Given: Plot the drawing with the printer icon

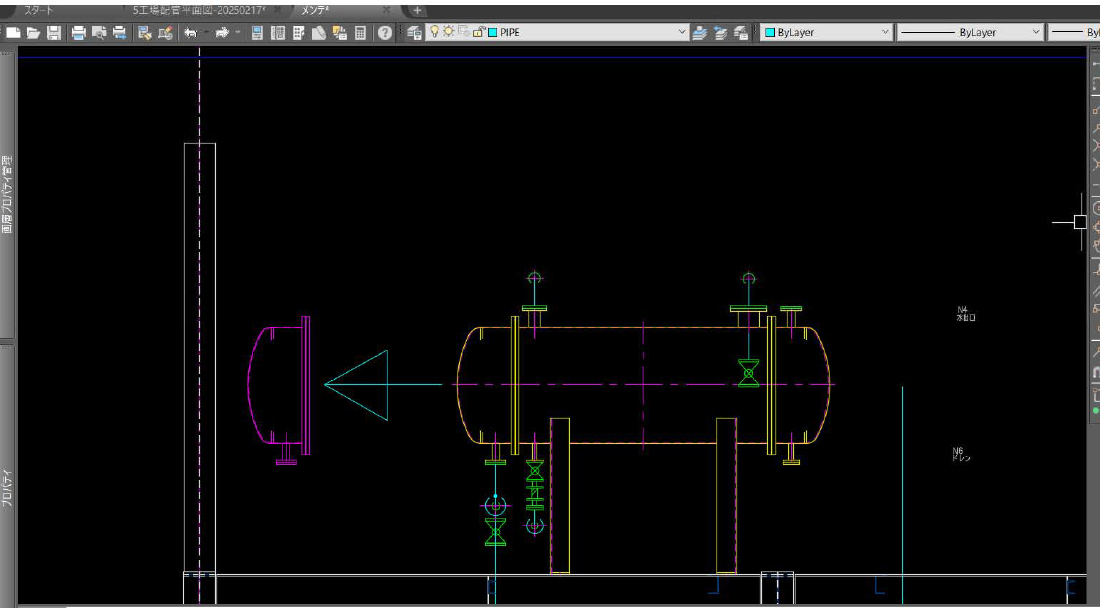Looking at the screenshot, I should (79, 32).
